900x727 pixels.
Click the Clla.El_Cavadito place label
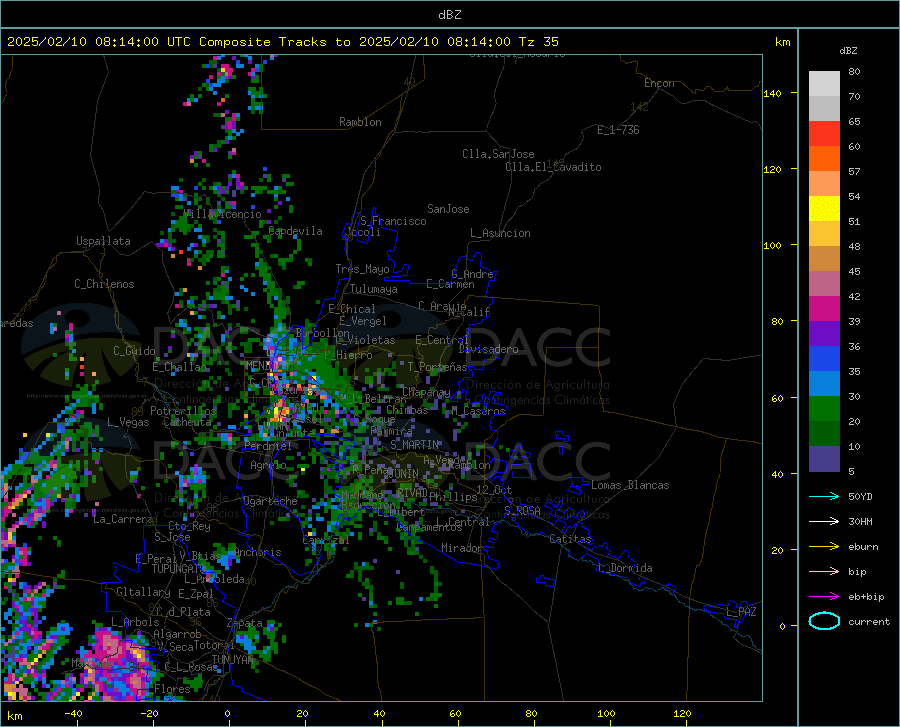[553, 167]
